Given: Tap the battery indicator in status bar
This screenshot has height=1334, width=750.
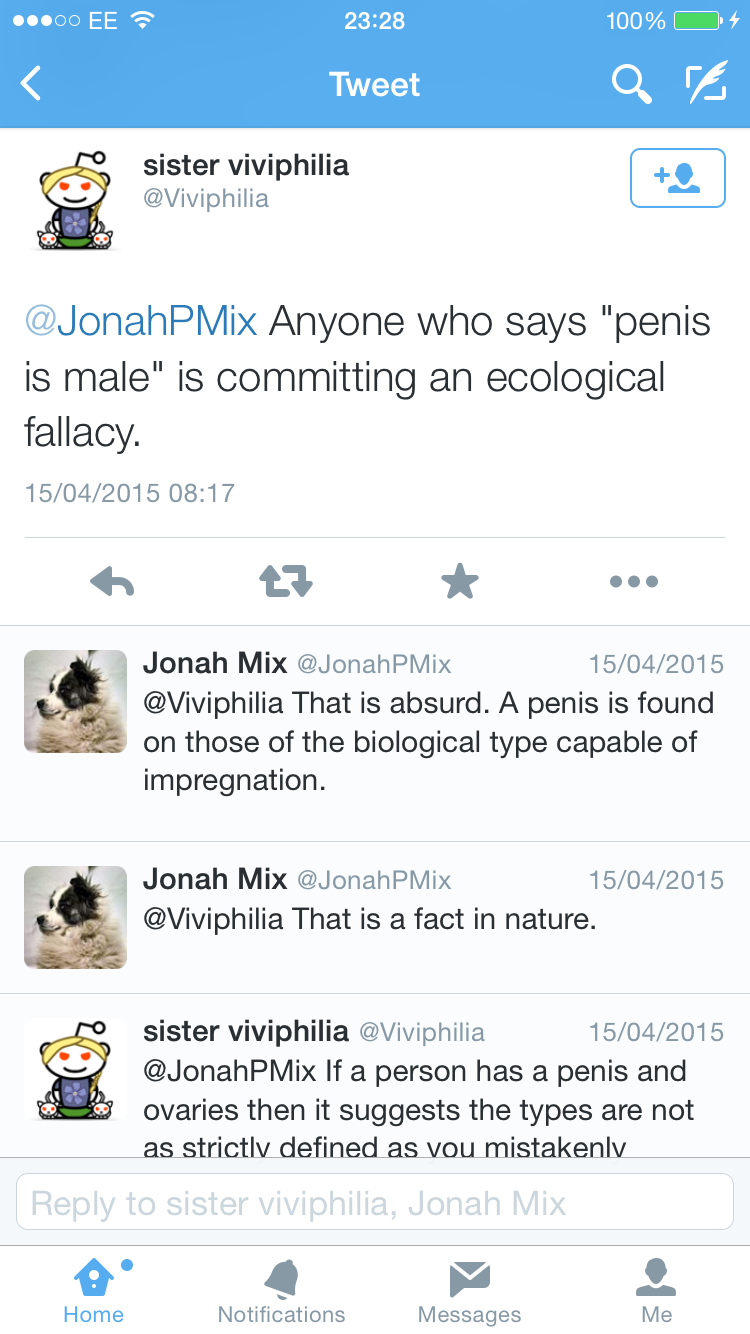Looking at the screenshot, I should pyautogui.click(x=698, y=21).
